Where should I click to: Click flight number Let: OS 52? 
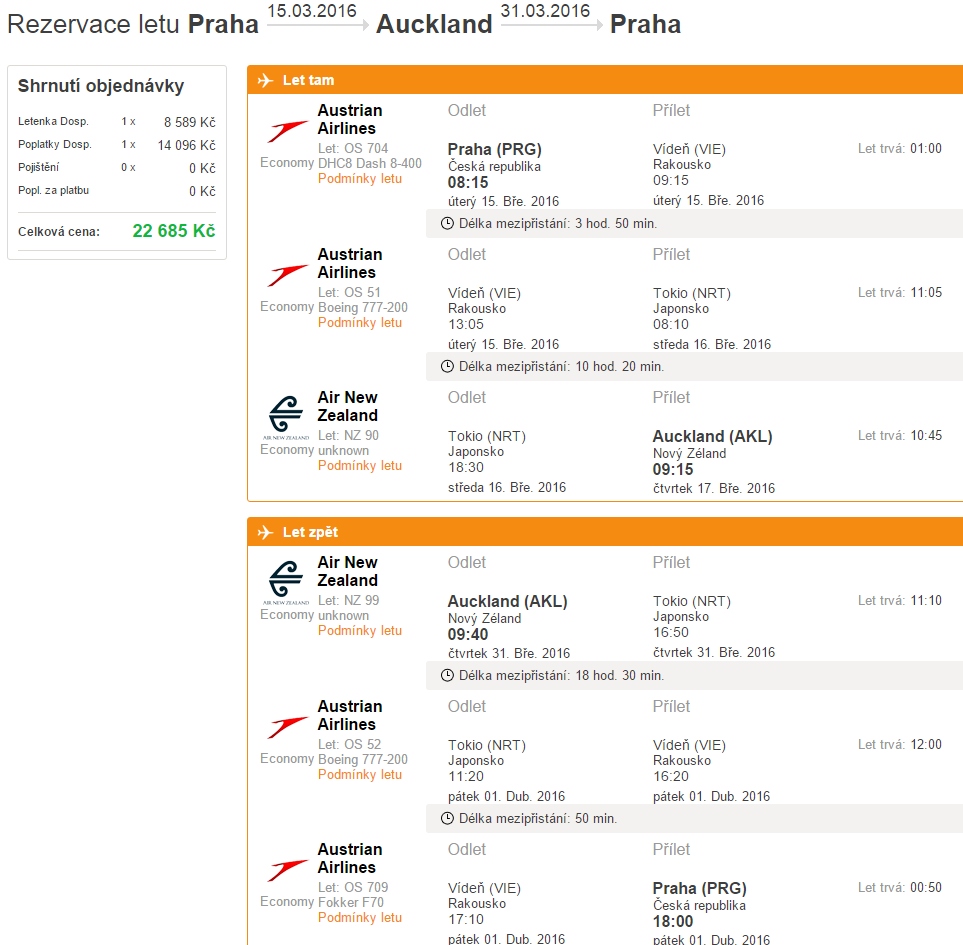pyautogui.click(x=349, y=744)
